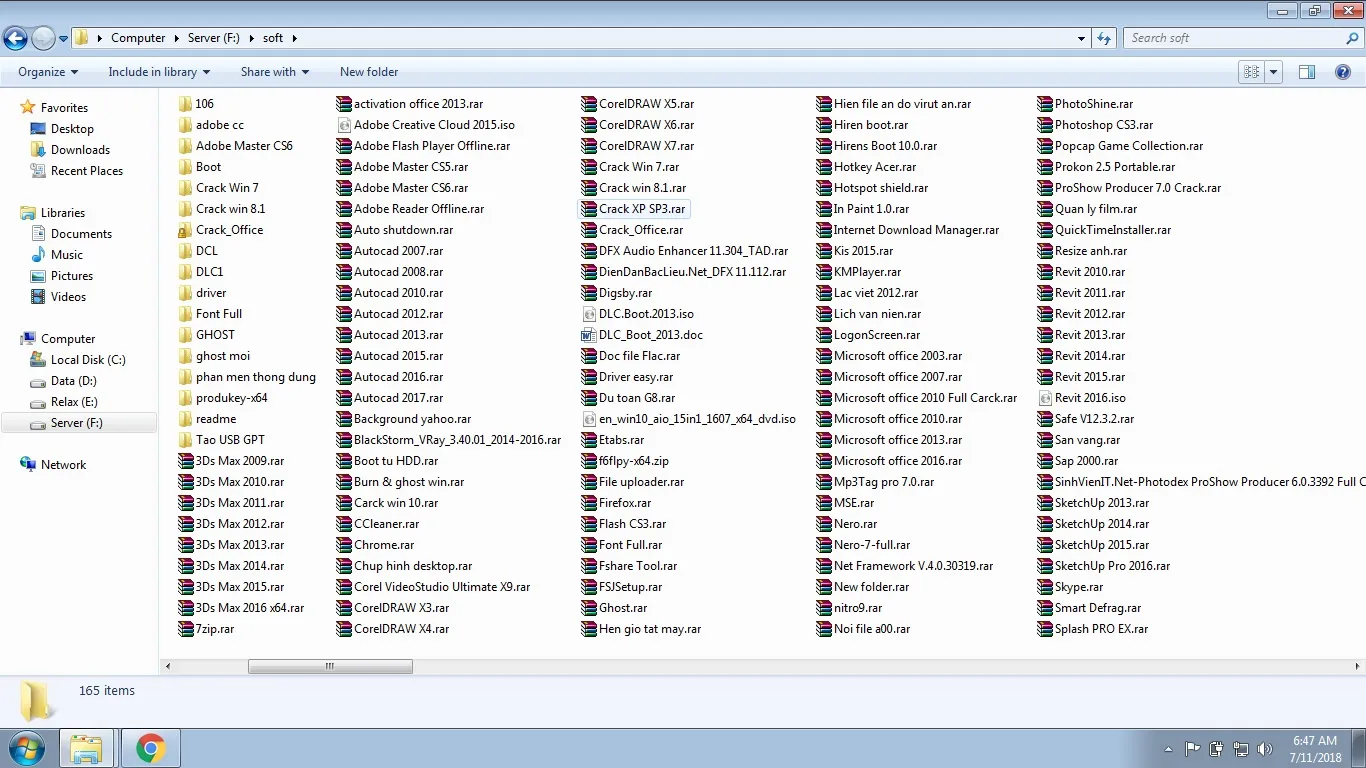Select Recent Places in Favorites
The image size is (1366, 768).
[x=87, y=171]
